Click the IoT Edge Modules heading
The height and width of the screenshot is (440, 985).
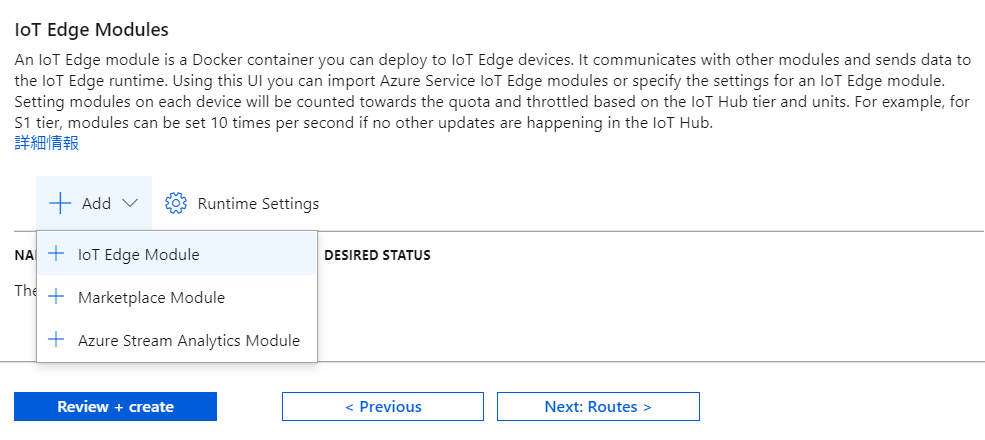click(91, 30)
